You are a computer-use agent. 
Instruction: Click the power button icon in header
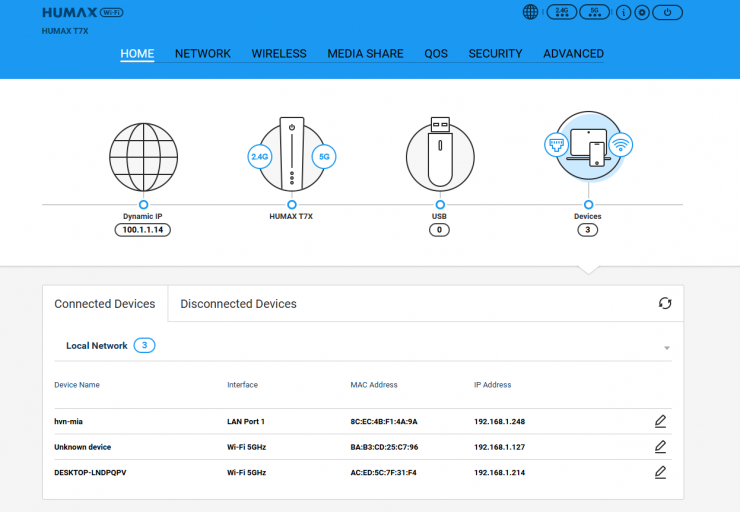tap(667, 13)
